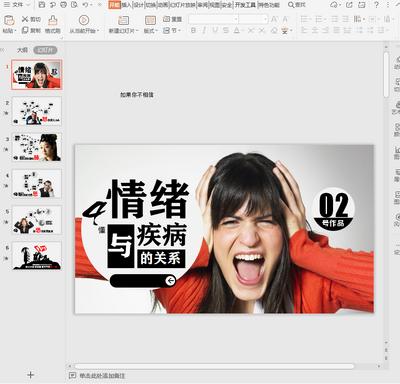This screenshot has height=384, width=400.
Task: Click the center text alignment icon
Action: [x=315, y=31]
